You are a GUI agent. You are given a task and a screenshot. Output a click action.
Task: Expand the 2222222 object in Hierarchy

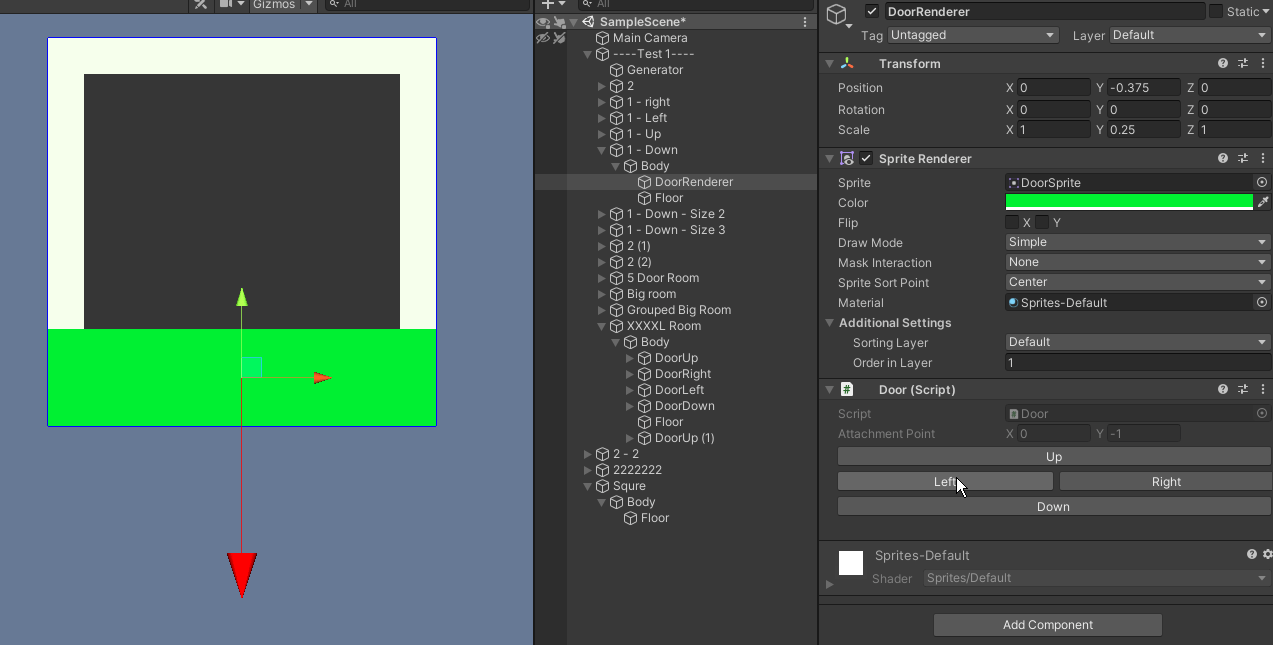click(x=588, y=470)
